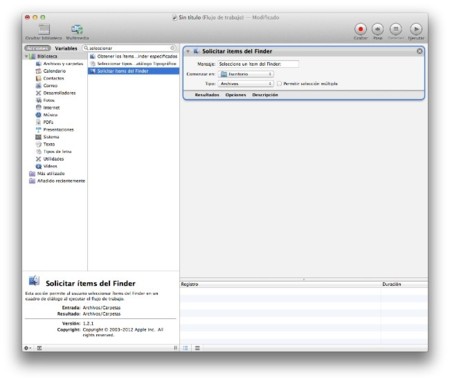Click the document icon in the title bar
Screen dimensions: 450x382
175,18
